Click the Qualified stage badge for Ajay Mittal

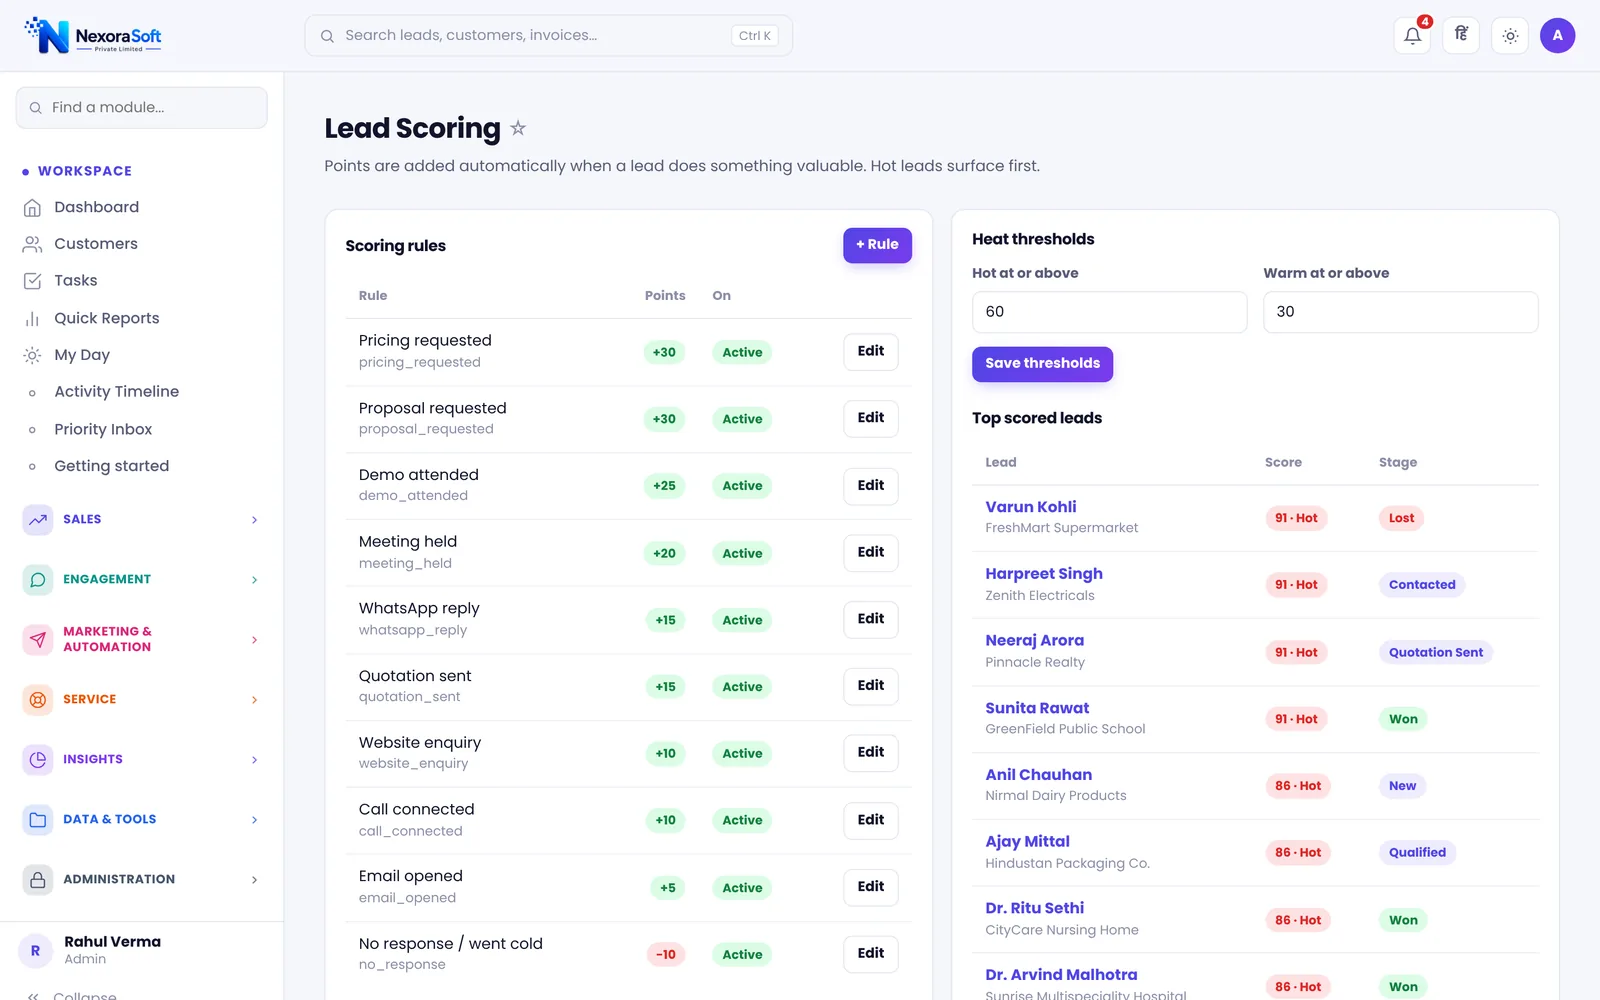coord(1417,852)
